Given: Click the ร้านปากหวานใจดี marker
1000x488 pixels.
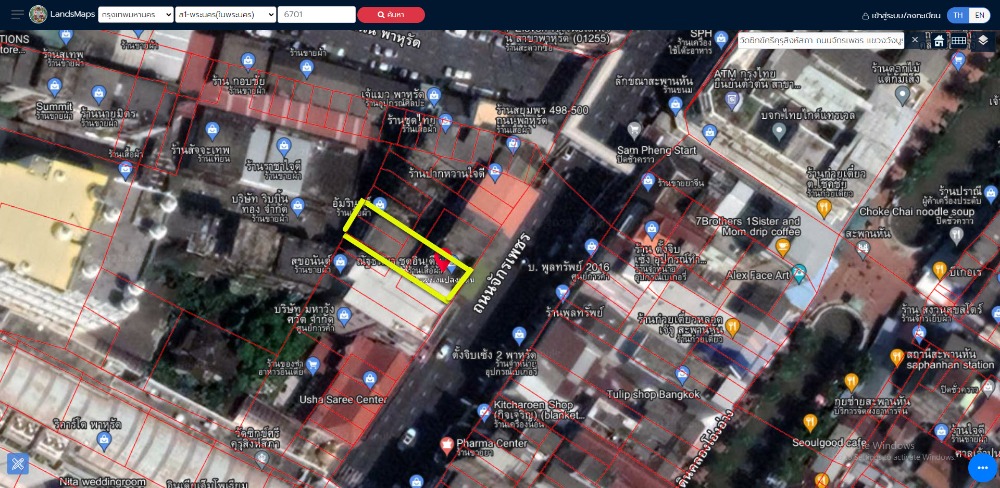Looking at the screenshot, I should [495, 172].
